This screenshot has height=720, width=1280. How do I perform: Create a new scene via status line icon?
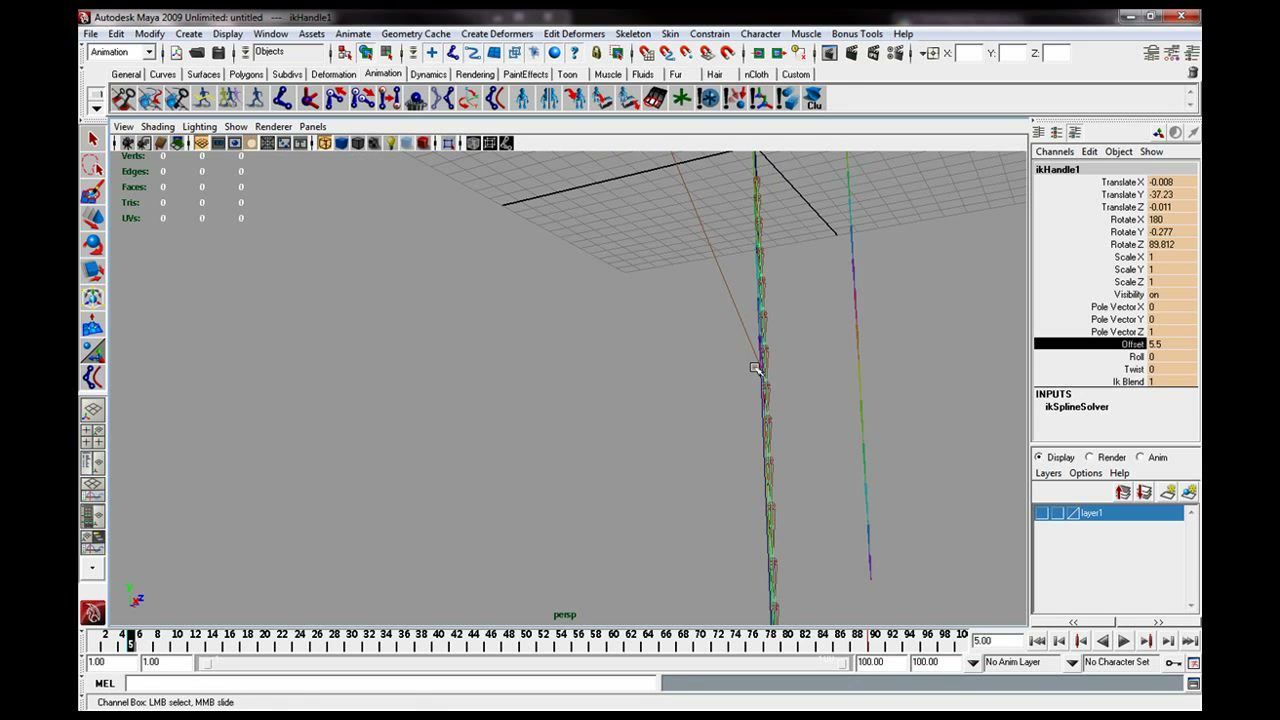[176, 53]
